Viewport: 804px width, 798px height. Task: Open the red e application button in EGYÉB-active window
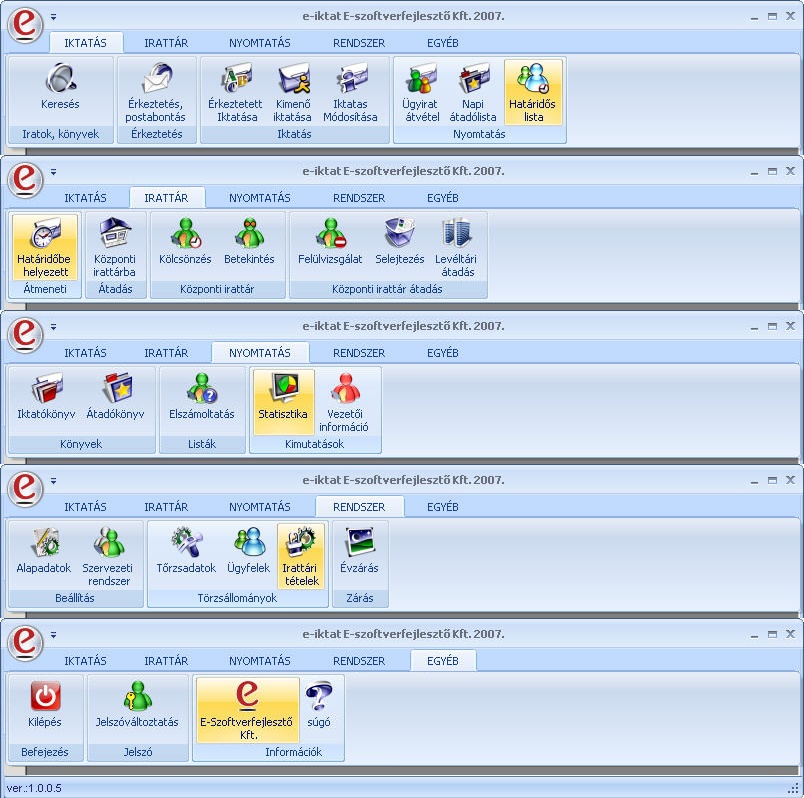(25, 642)
